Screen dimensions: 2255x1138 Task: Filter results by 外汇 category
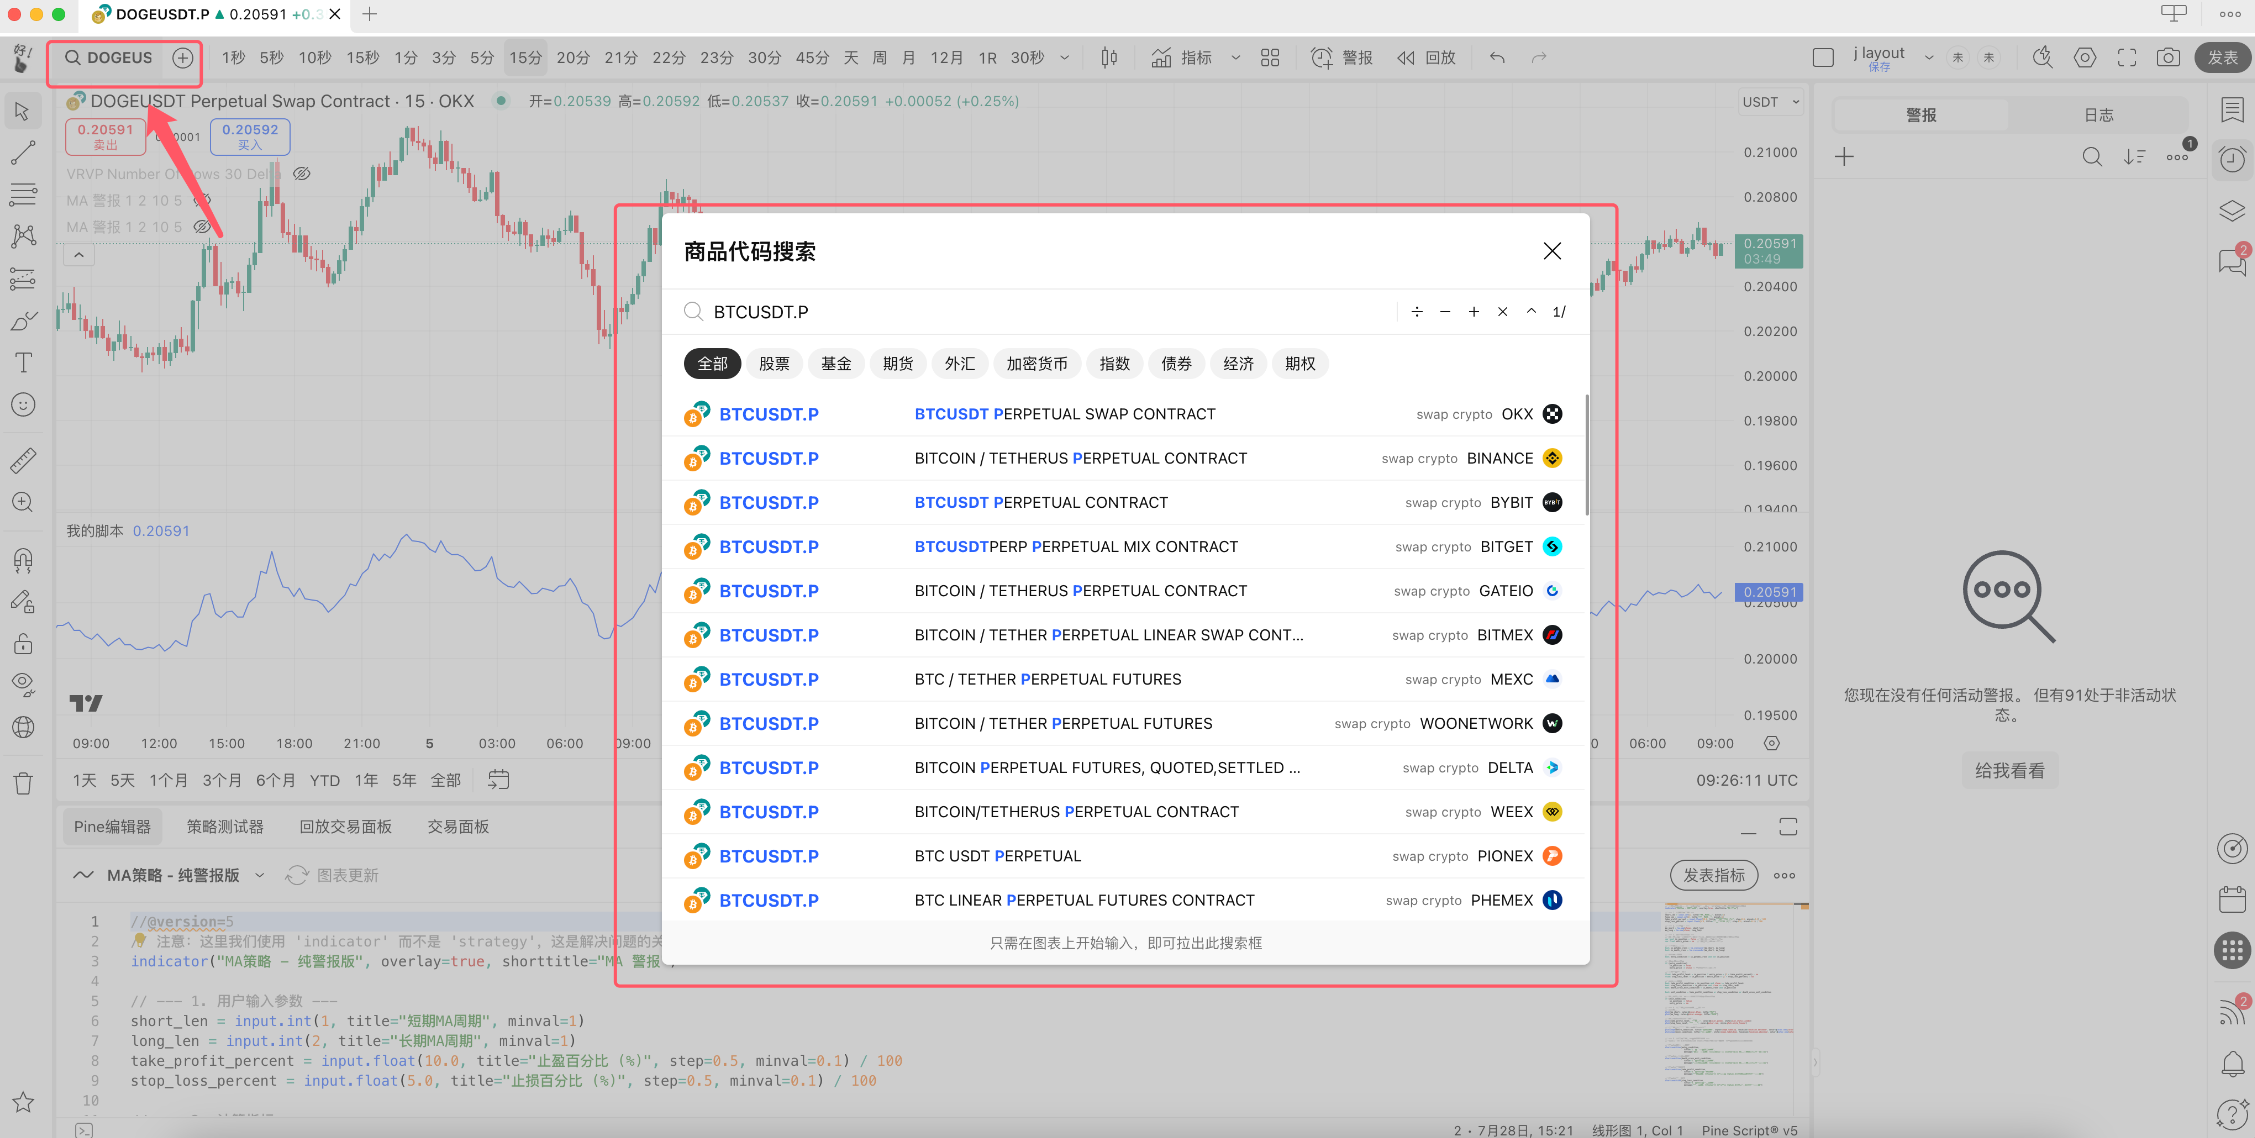tap(960, 364)
